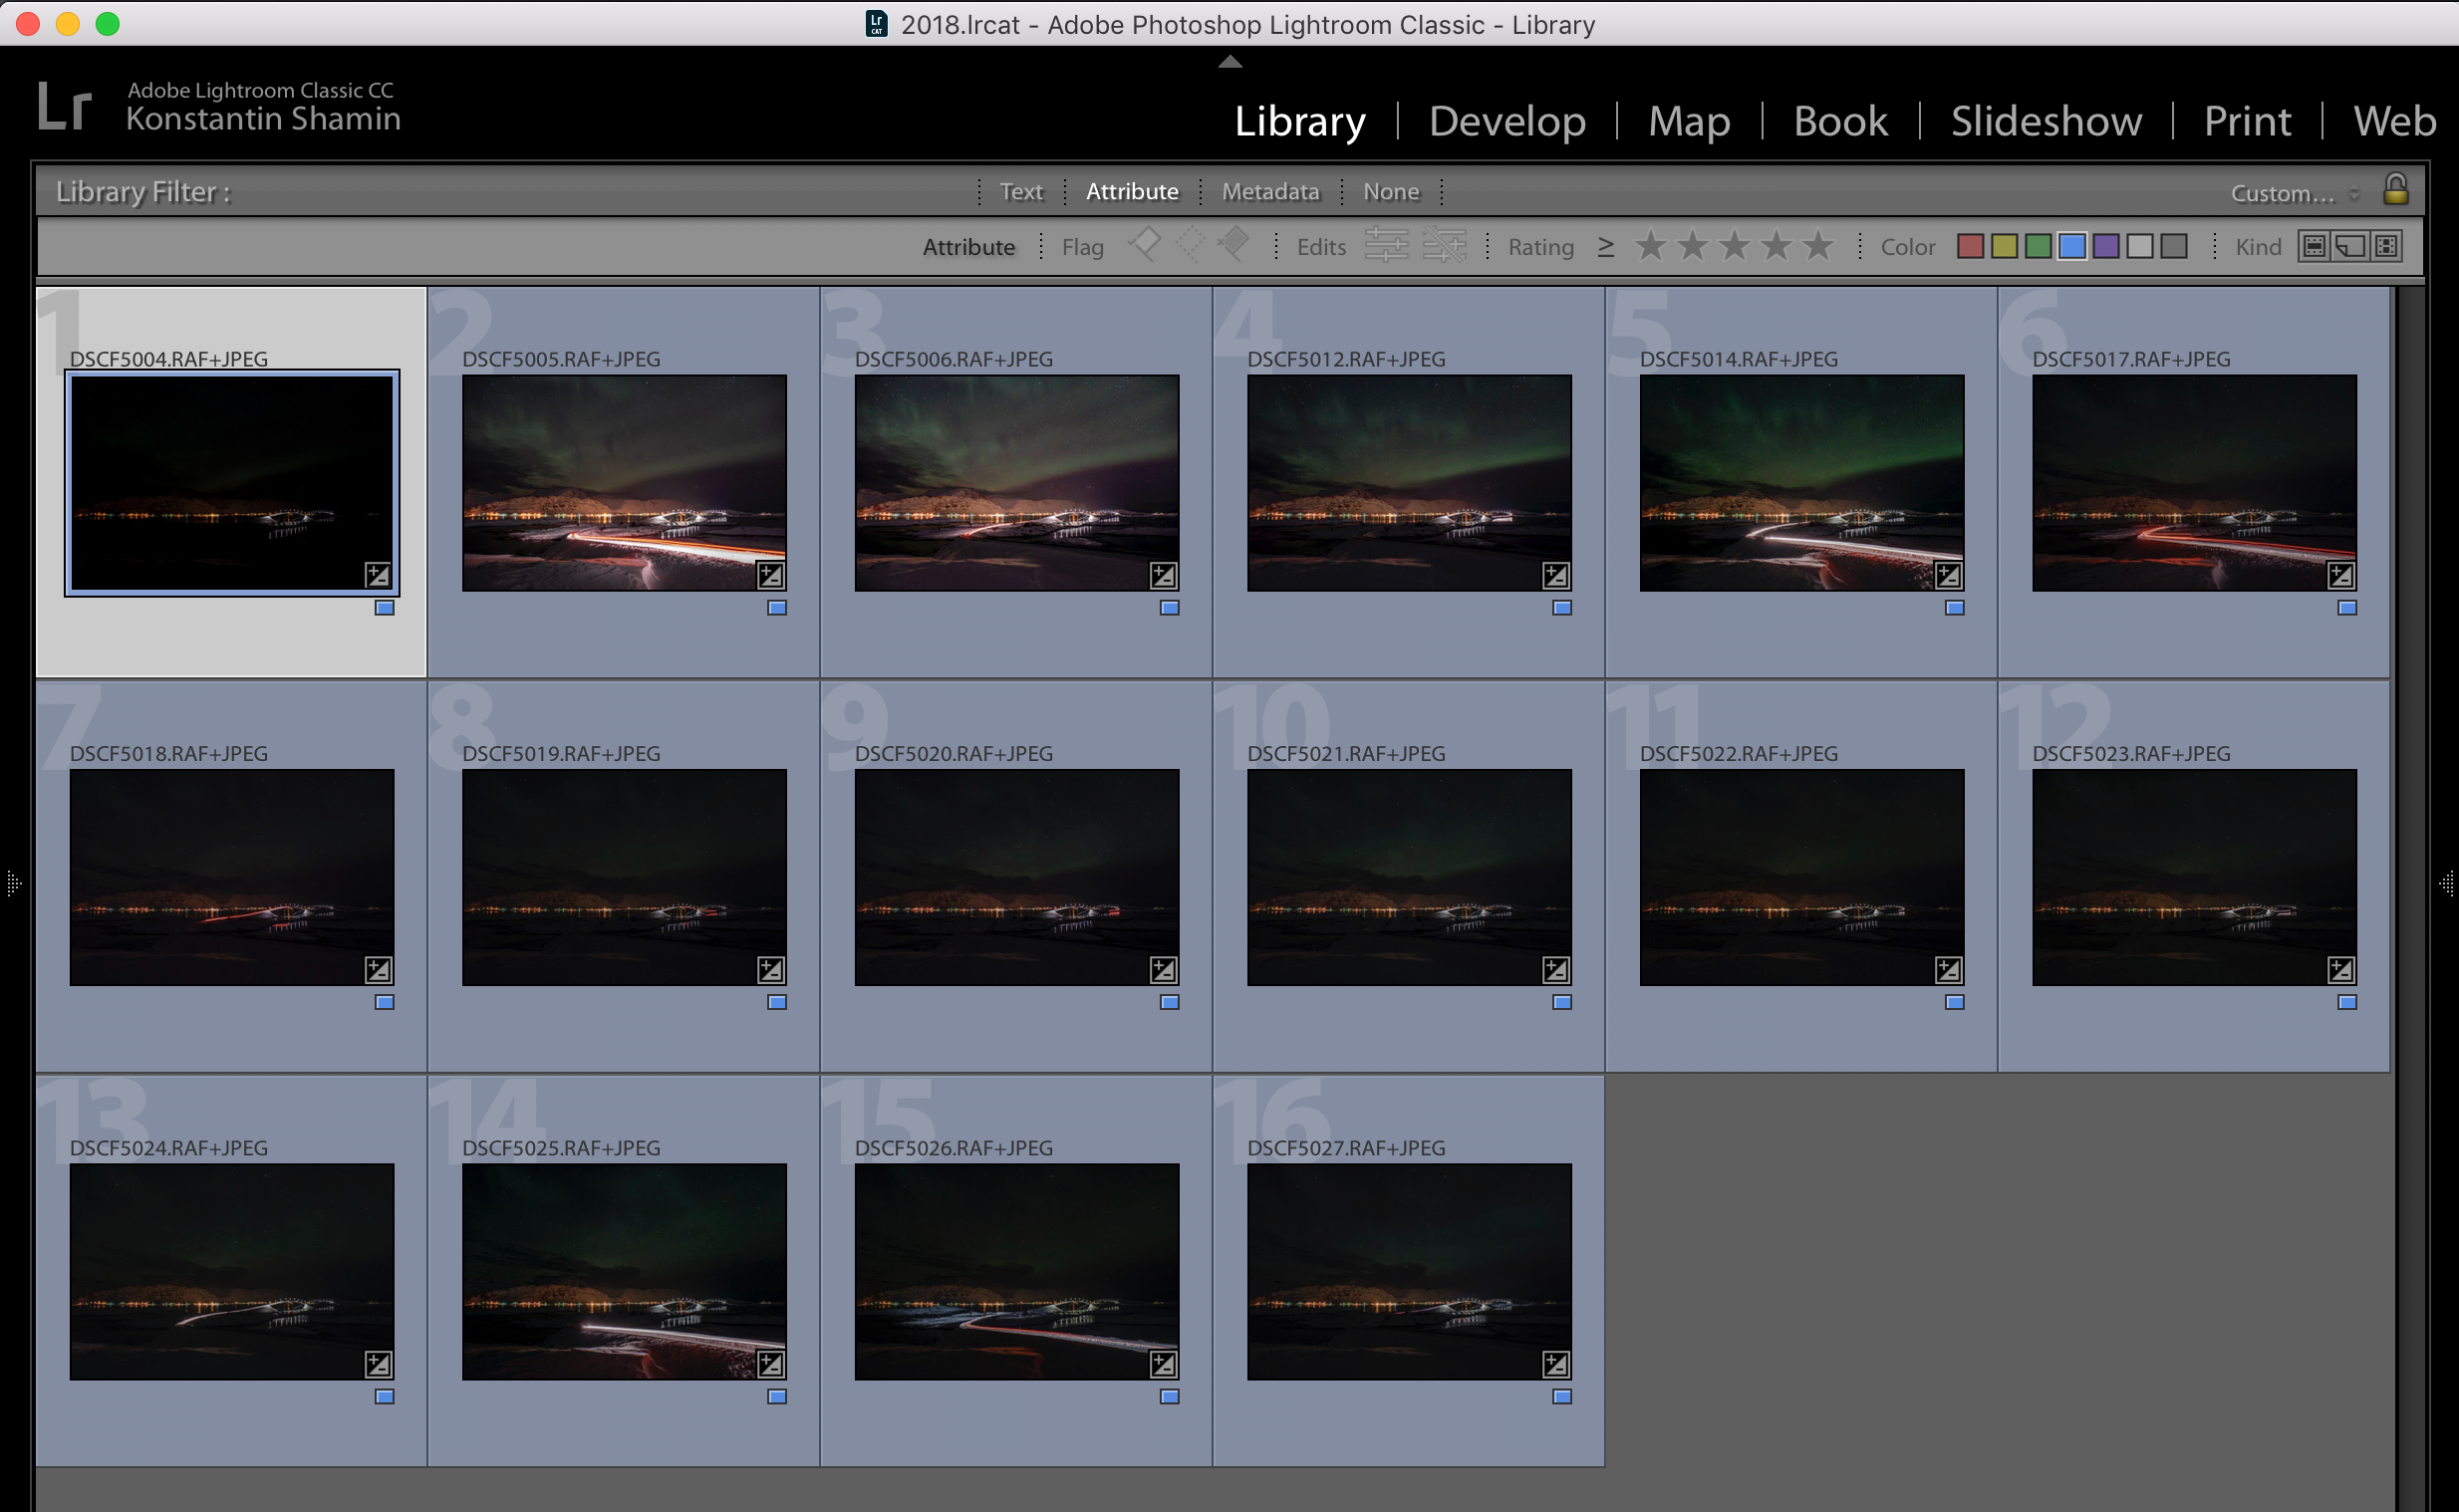
Task: Filter by videos kind icon
Action: click(2387, 246)
